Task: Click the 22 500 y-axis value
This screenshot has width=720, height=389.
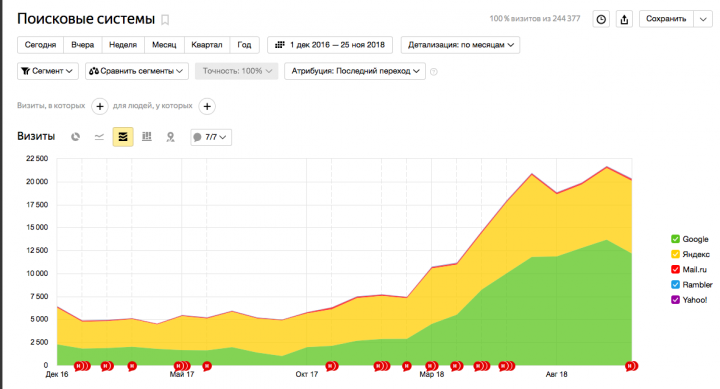Action: coord(37,158)
